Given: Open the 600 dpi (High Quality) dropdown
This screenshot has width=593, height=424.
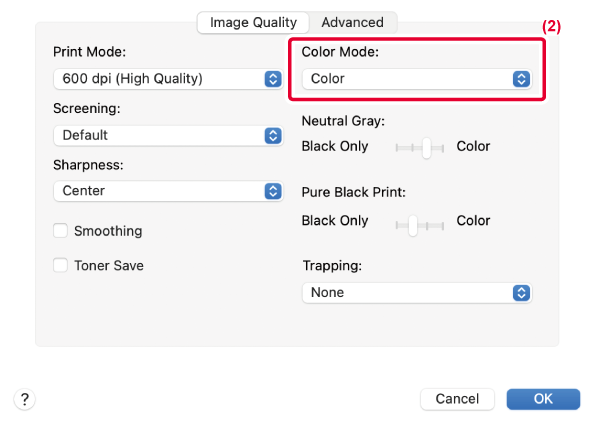Looking at the screenshot, I should point(168,79).
